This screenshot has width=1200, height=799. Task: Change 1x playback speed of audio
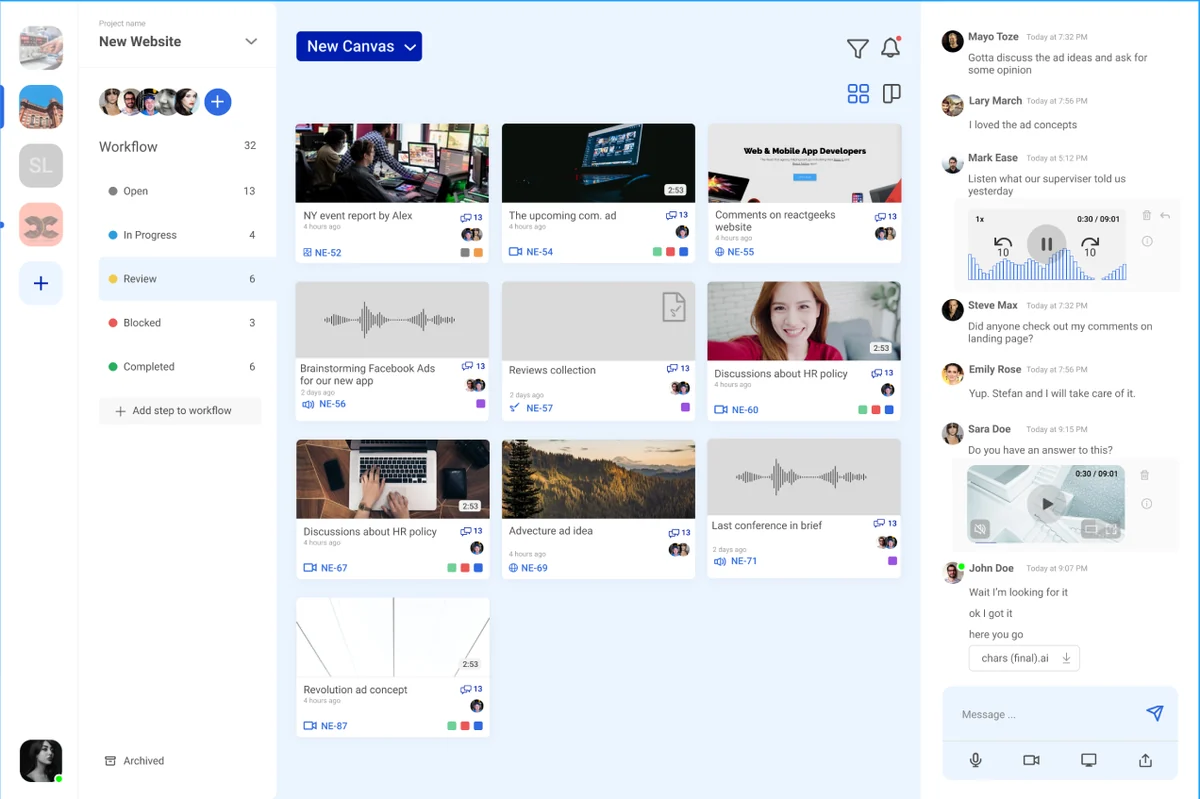pyautogui.click(x=980, y=219)
